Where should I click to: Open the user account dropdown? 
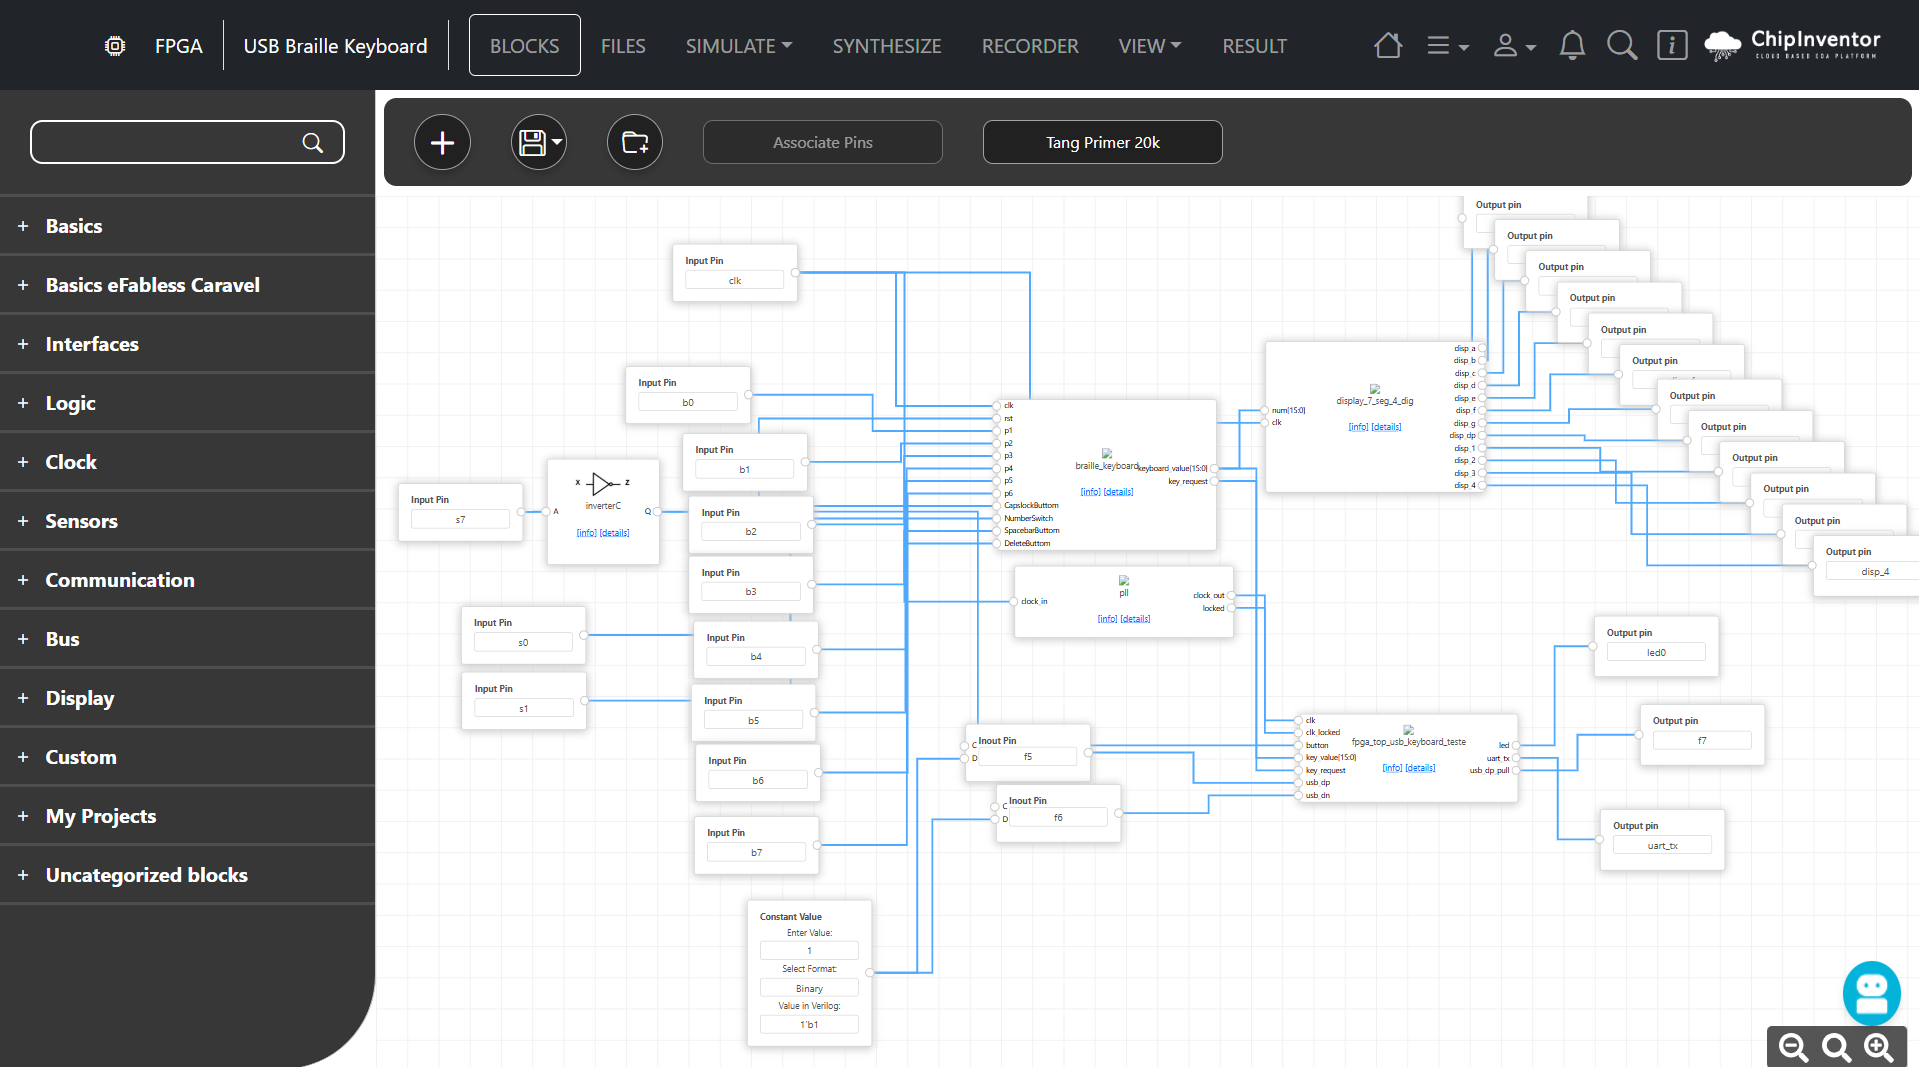tap(1514, 46)
